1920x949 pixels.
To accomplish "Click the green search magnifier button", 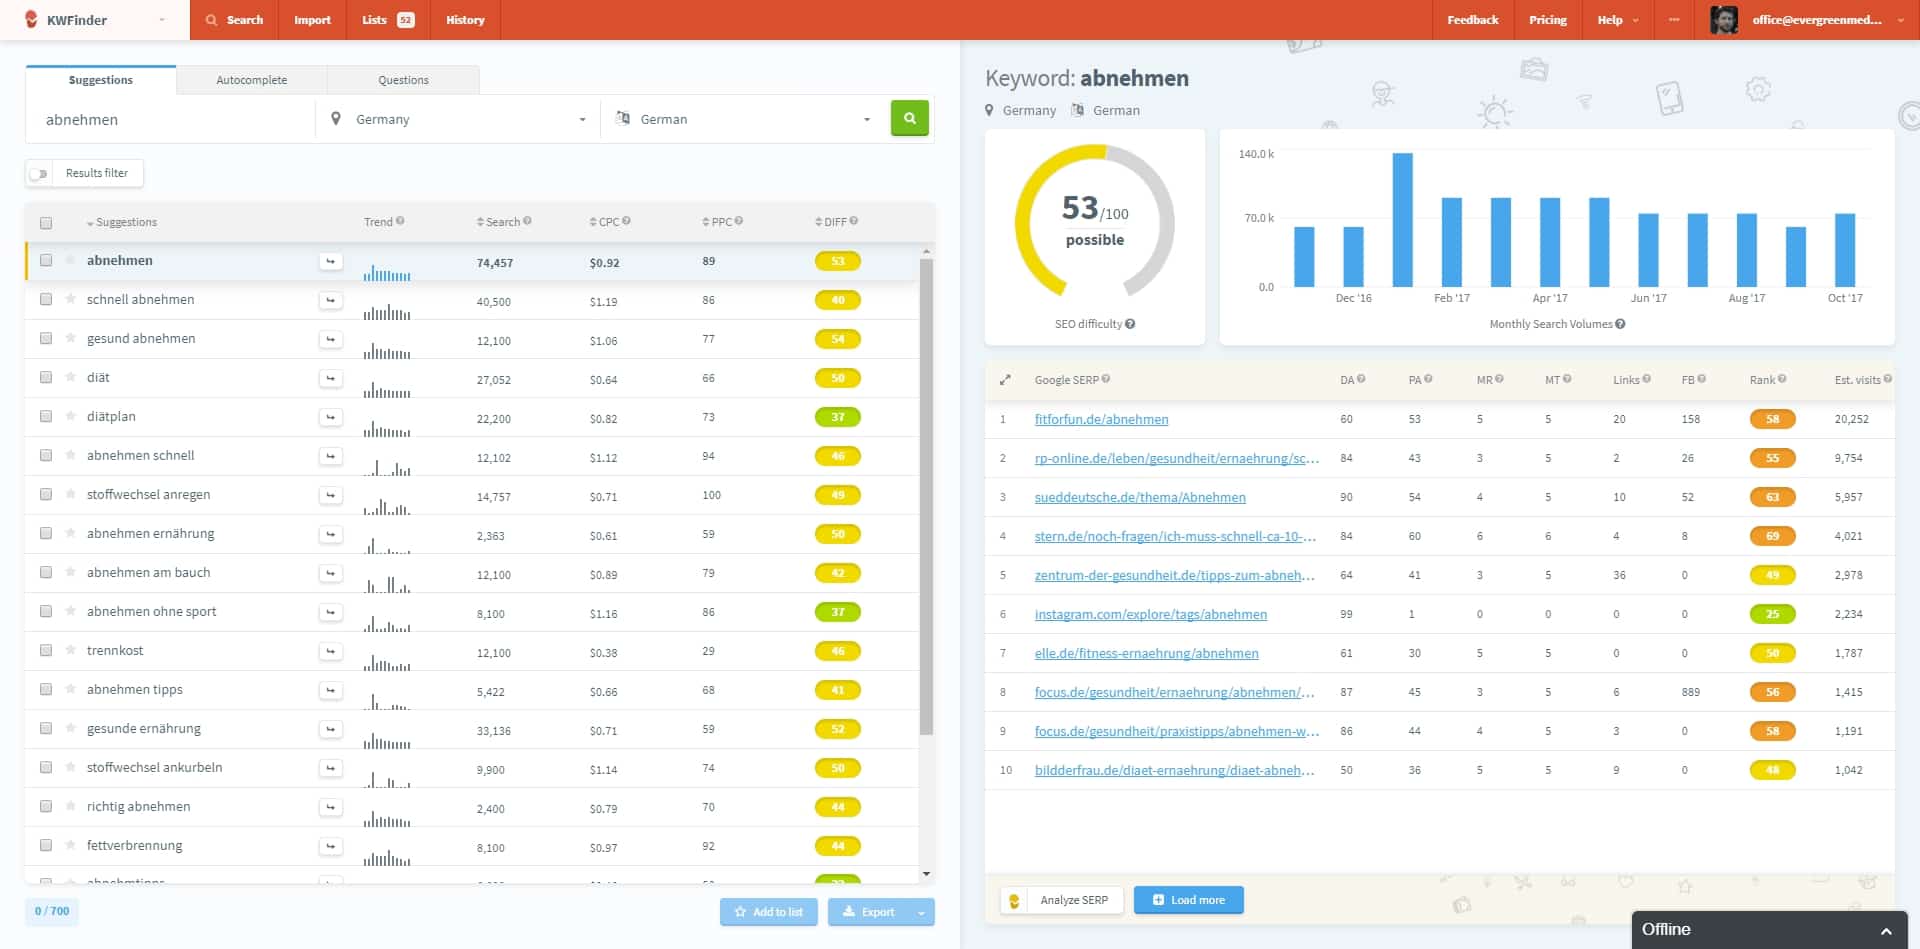I will point(909,118).
